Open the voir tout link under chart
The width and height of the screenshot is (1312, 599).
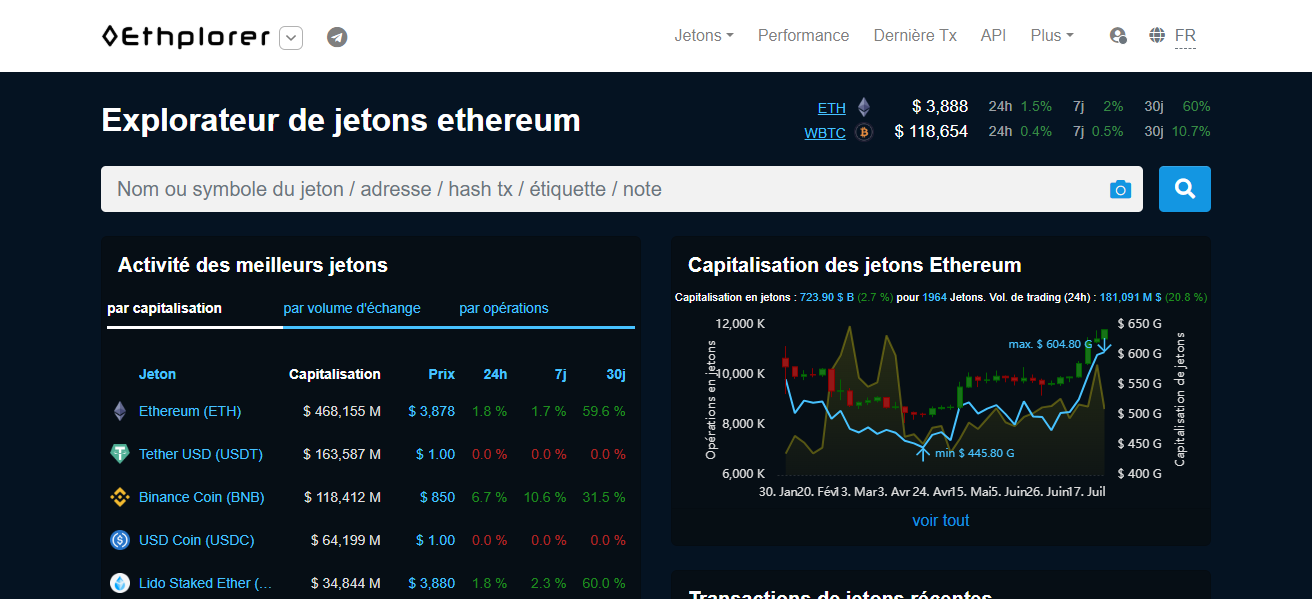(941, 520)
